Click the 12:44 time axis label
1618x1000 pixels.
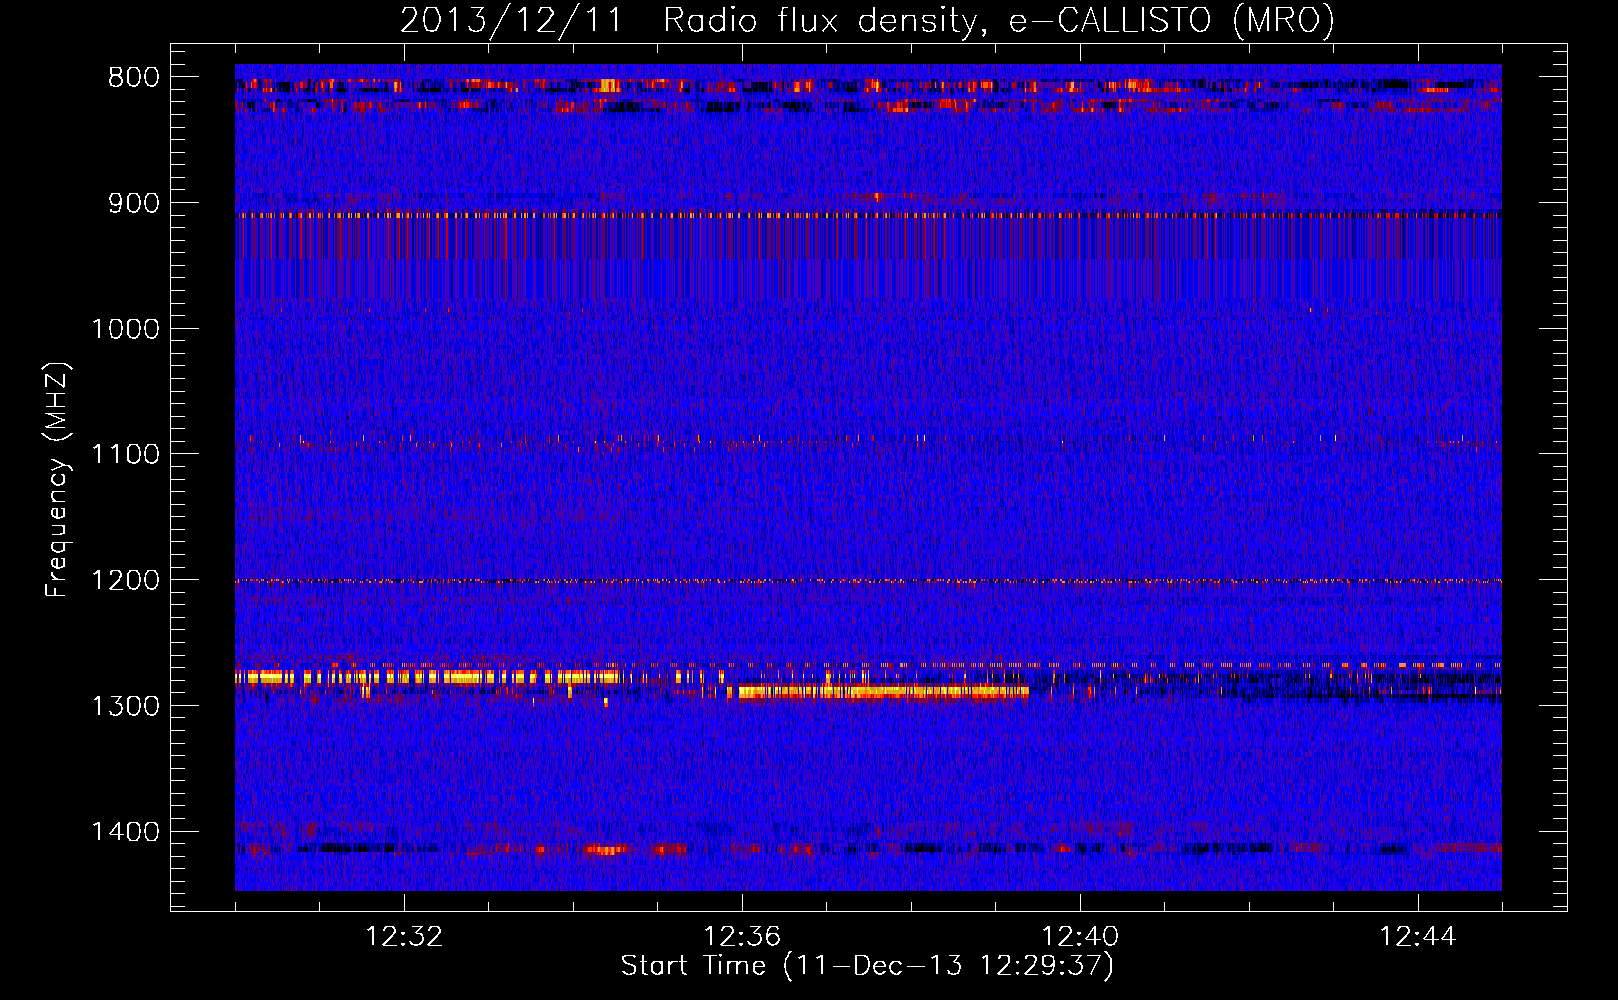[x=1418, y=937]
